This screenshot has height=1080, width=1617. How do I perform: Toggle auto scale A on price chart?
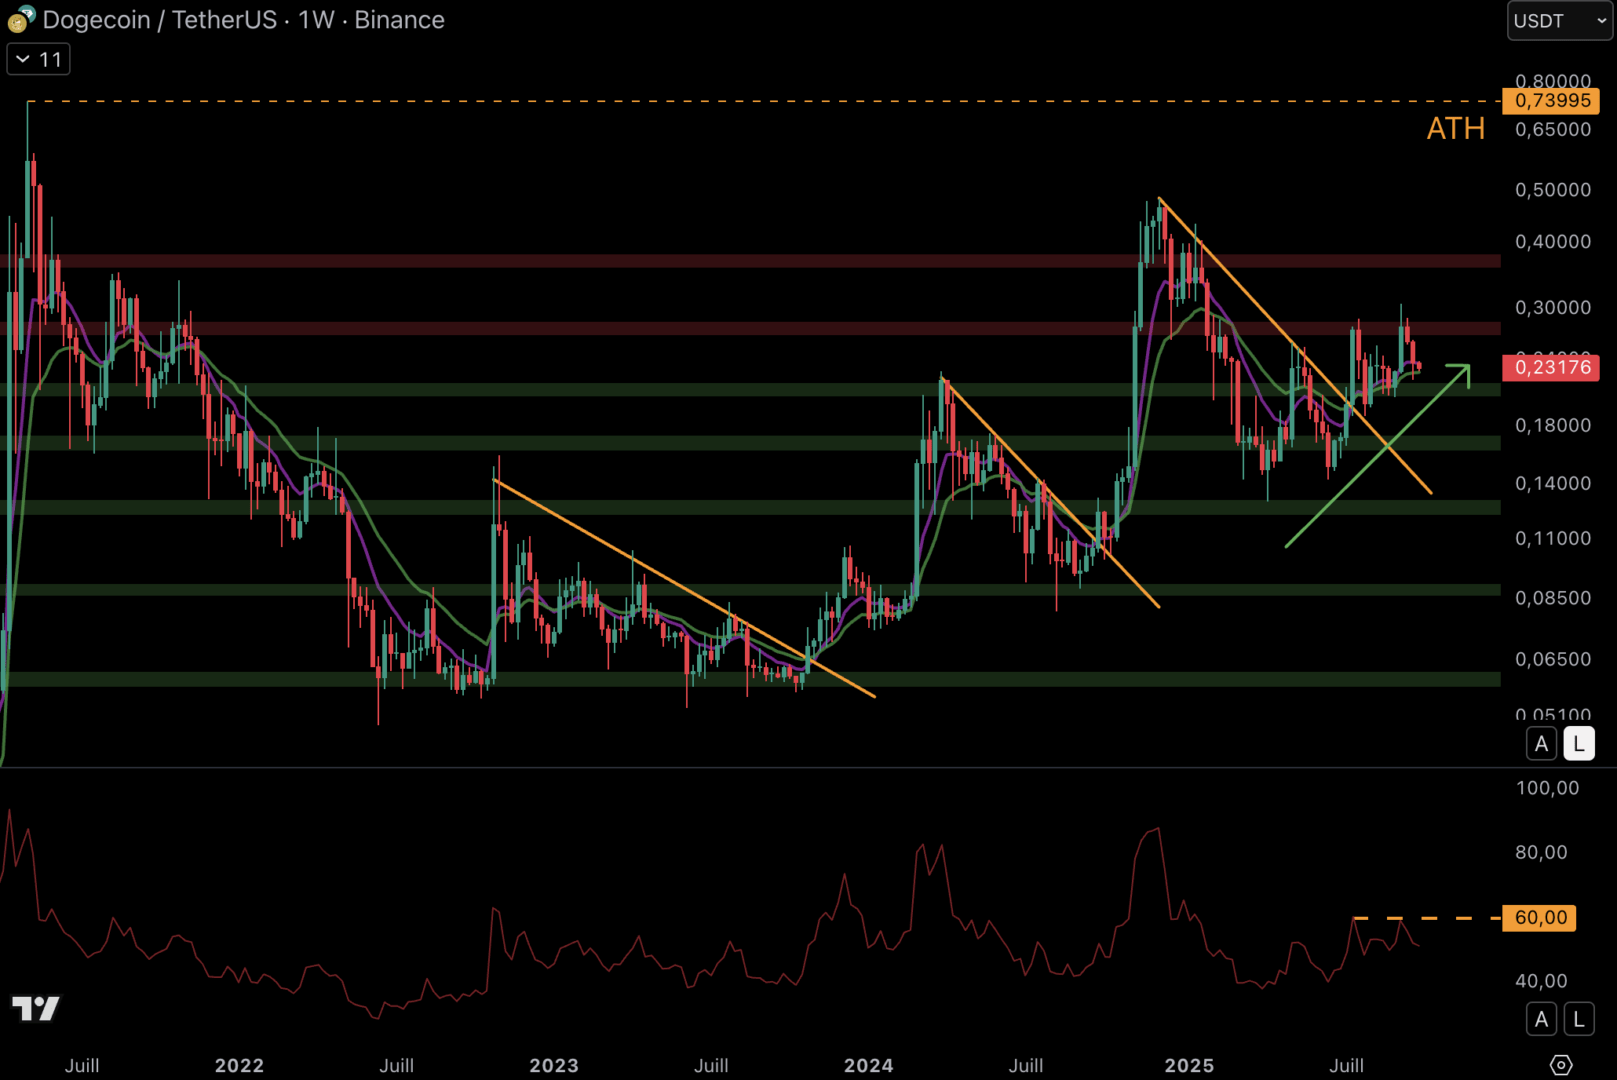[x=1541, y=744]
